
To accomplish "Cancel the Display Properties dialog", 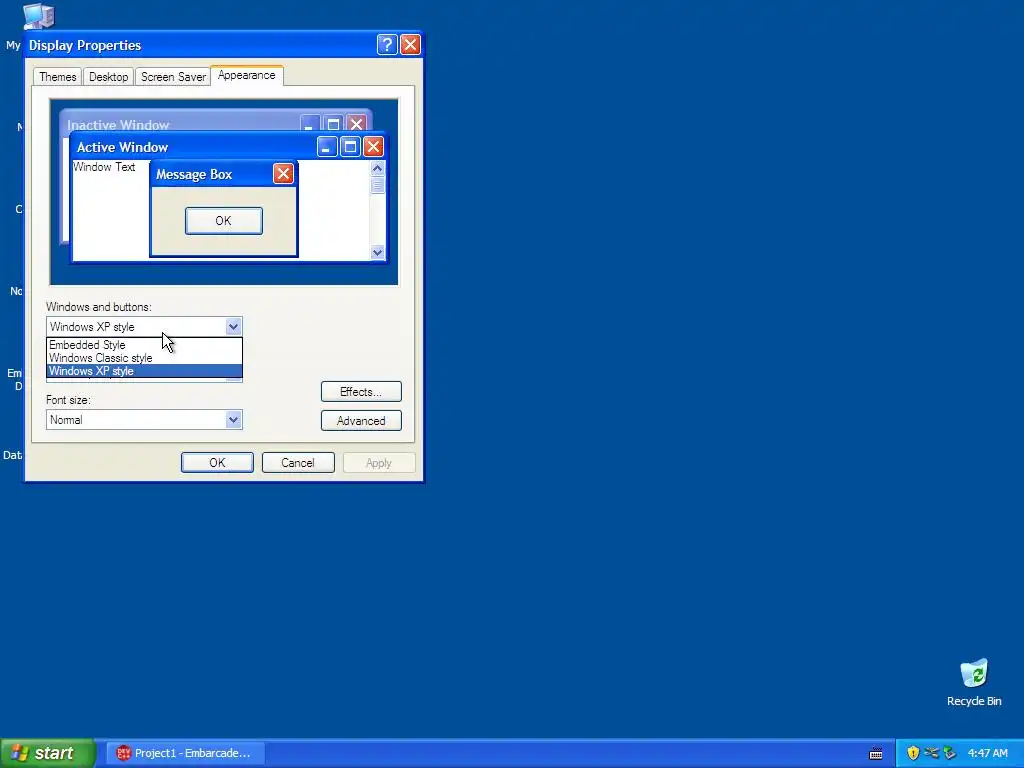I will 298,462.
